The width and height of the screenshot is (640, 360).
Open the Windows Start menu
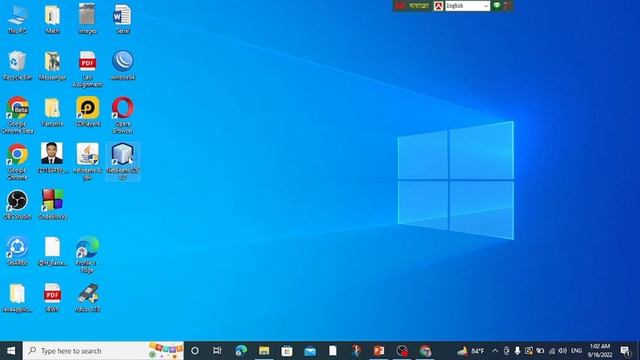(x=11, y=351)
